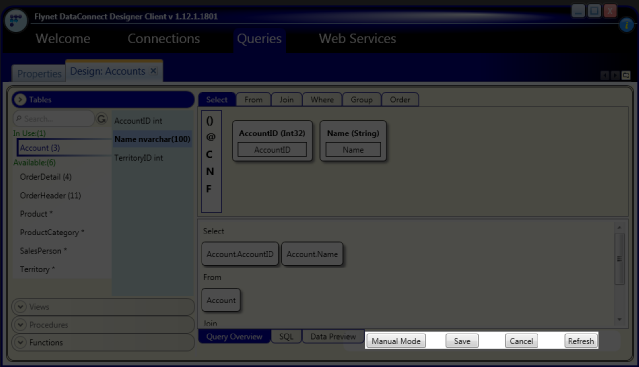The image size is (639, 367).
Task: Click the tab scroll left arrow
Action: point(605,75)
